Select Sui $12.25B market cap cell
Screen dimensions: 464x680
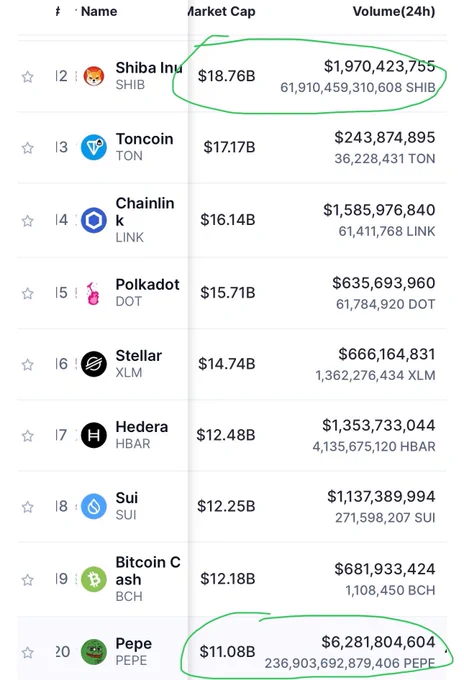point(226,506)
